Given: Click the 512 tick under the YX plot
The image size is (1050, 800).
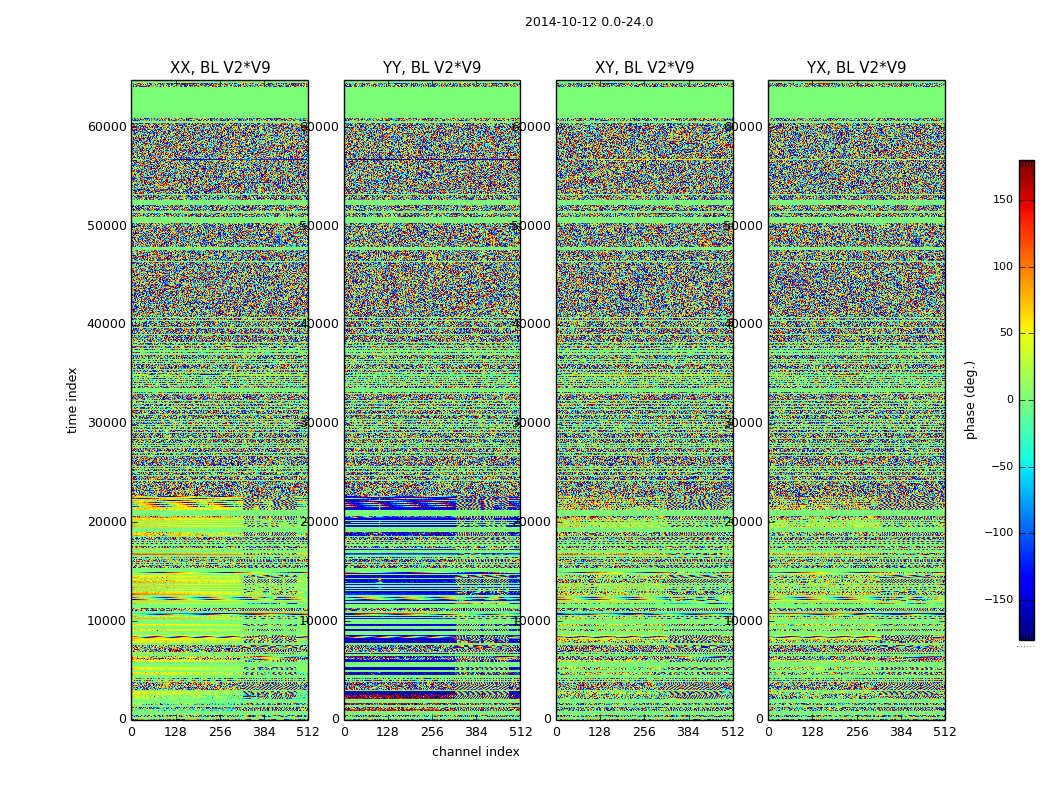Looking at the screenshot, I should pyautogui.click(x=944, y=732).
